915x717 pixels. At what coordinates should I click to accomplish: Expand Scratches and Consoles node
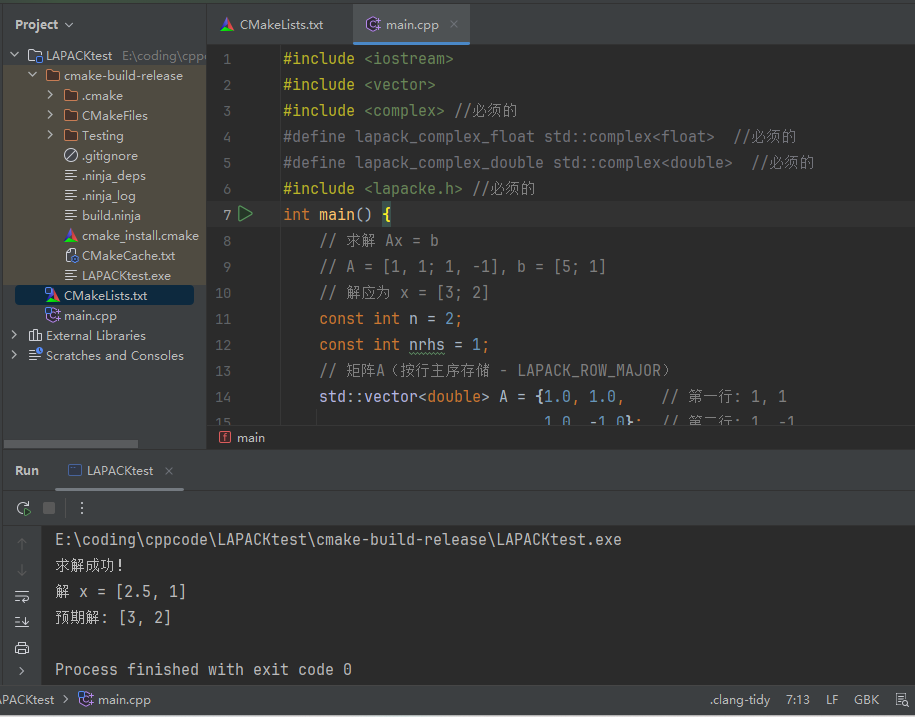15,355
